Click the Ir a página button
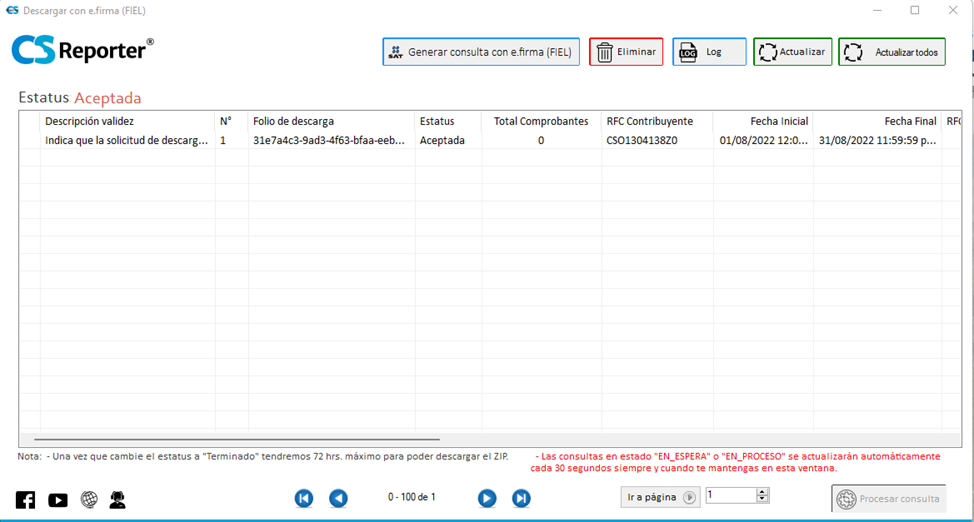This screenshot has height=522, width=974. [x=660, y=497]
